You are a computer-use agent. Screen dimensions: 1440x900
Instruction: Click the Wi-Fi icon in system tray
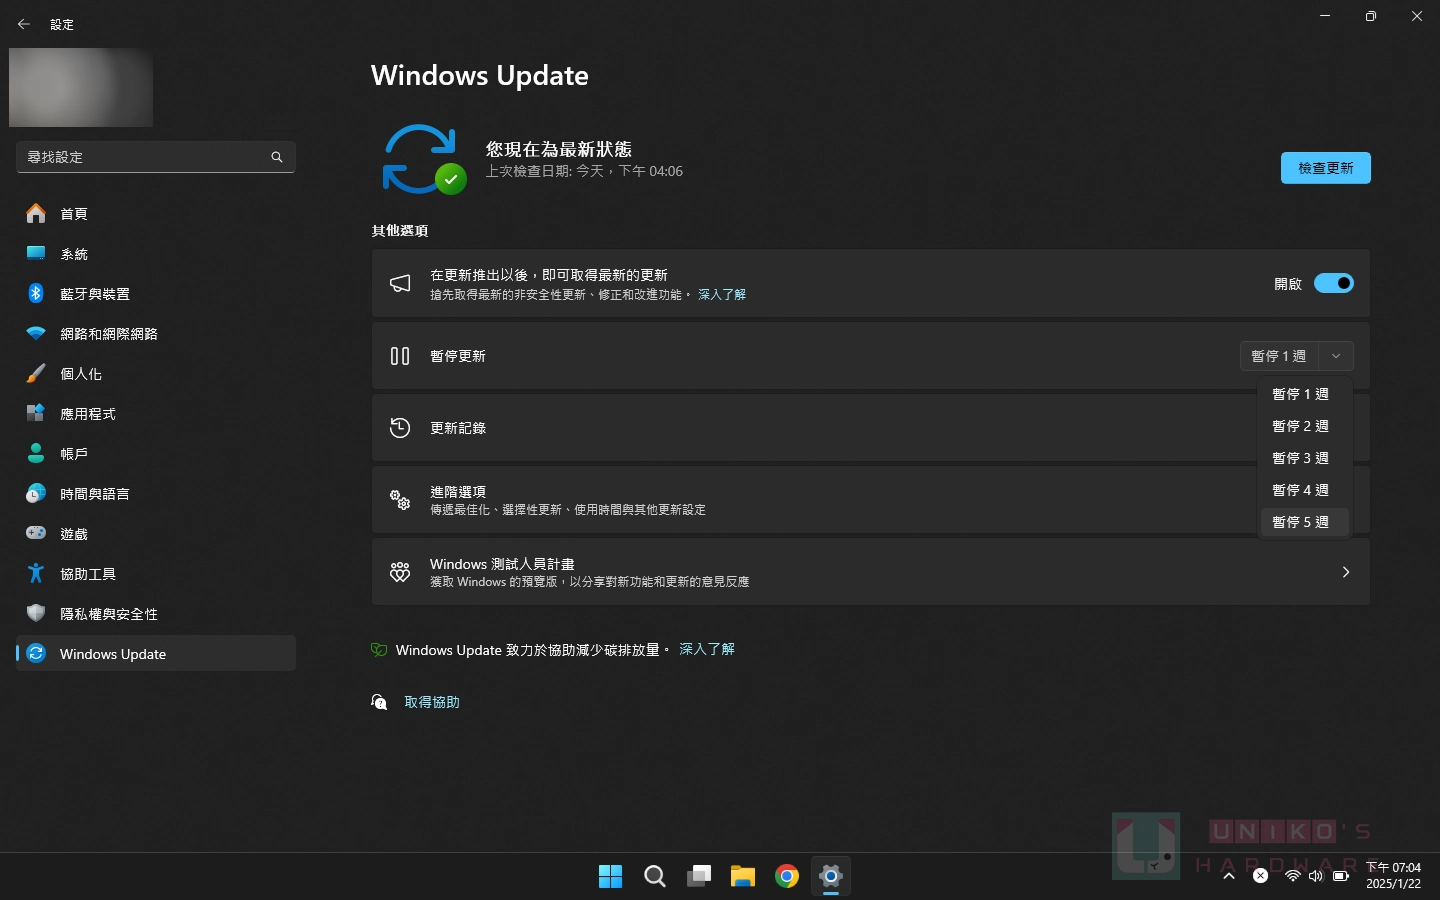pos(1293,876)
